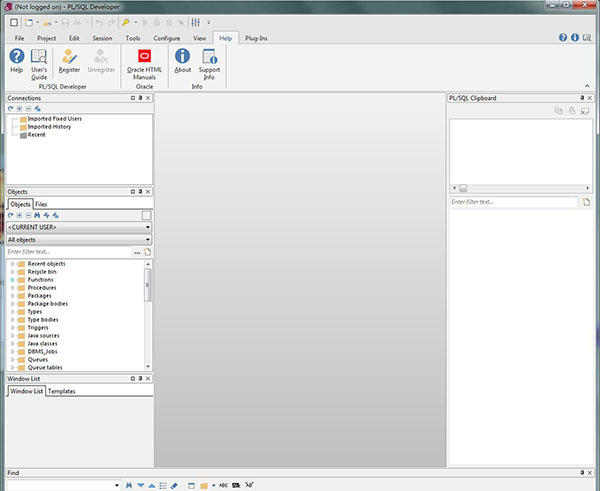The width and height of the screenshot is (600, 491).
Task: Click the Connections expand-all plus icon
Action: 19,109
